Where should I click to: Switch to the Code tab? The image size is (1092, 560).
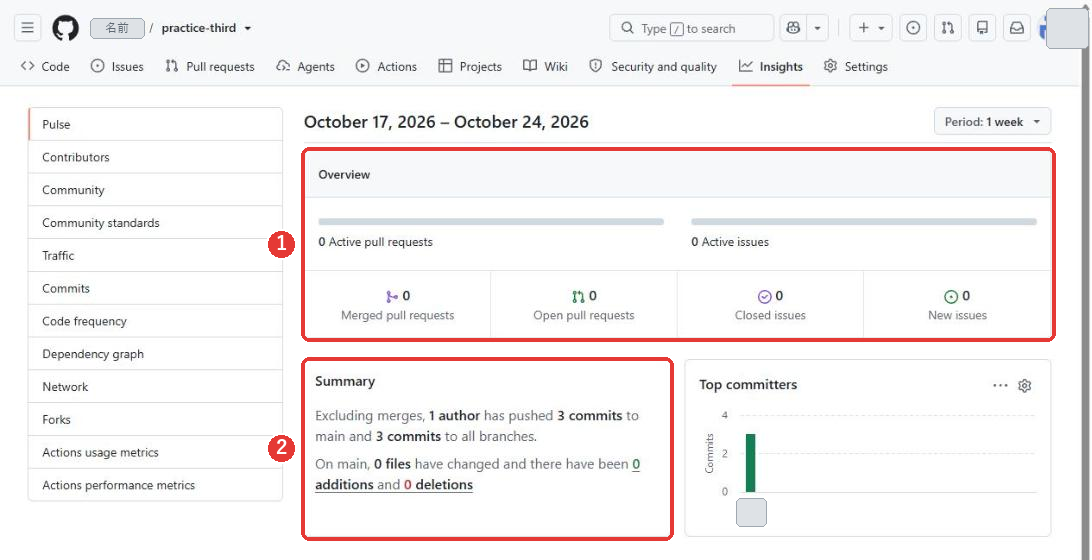tap(45, 67)
